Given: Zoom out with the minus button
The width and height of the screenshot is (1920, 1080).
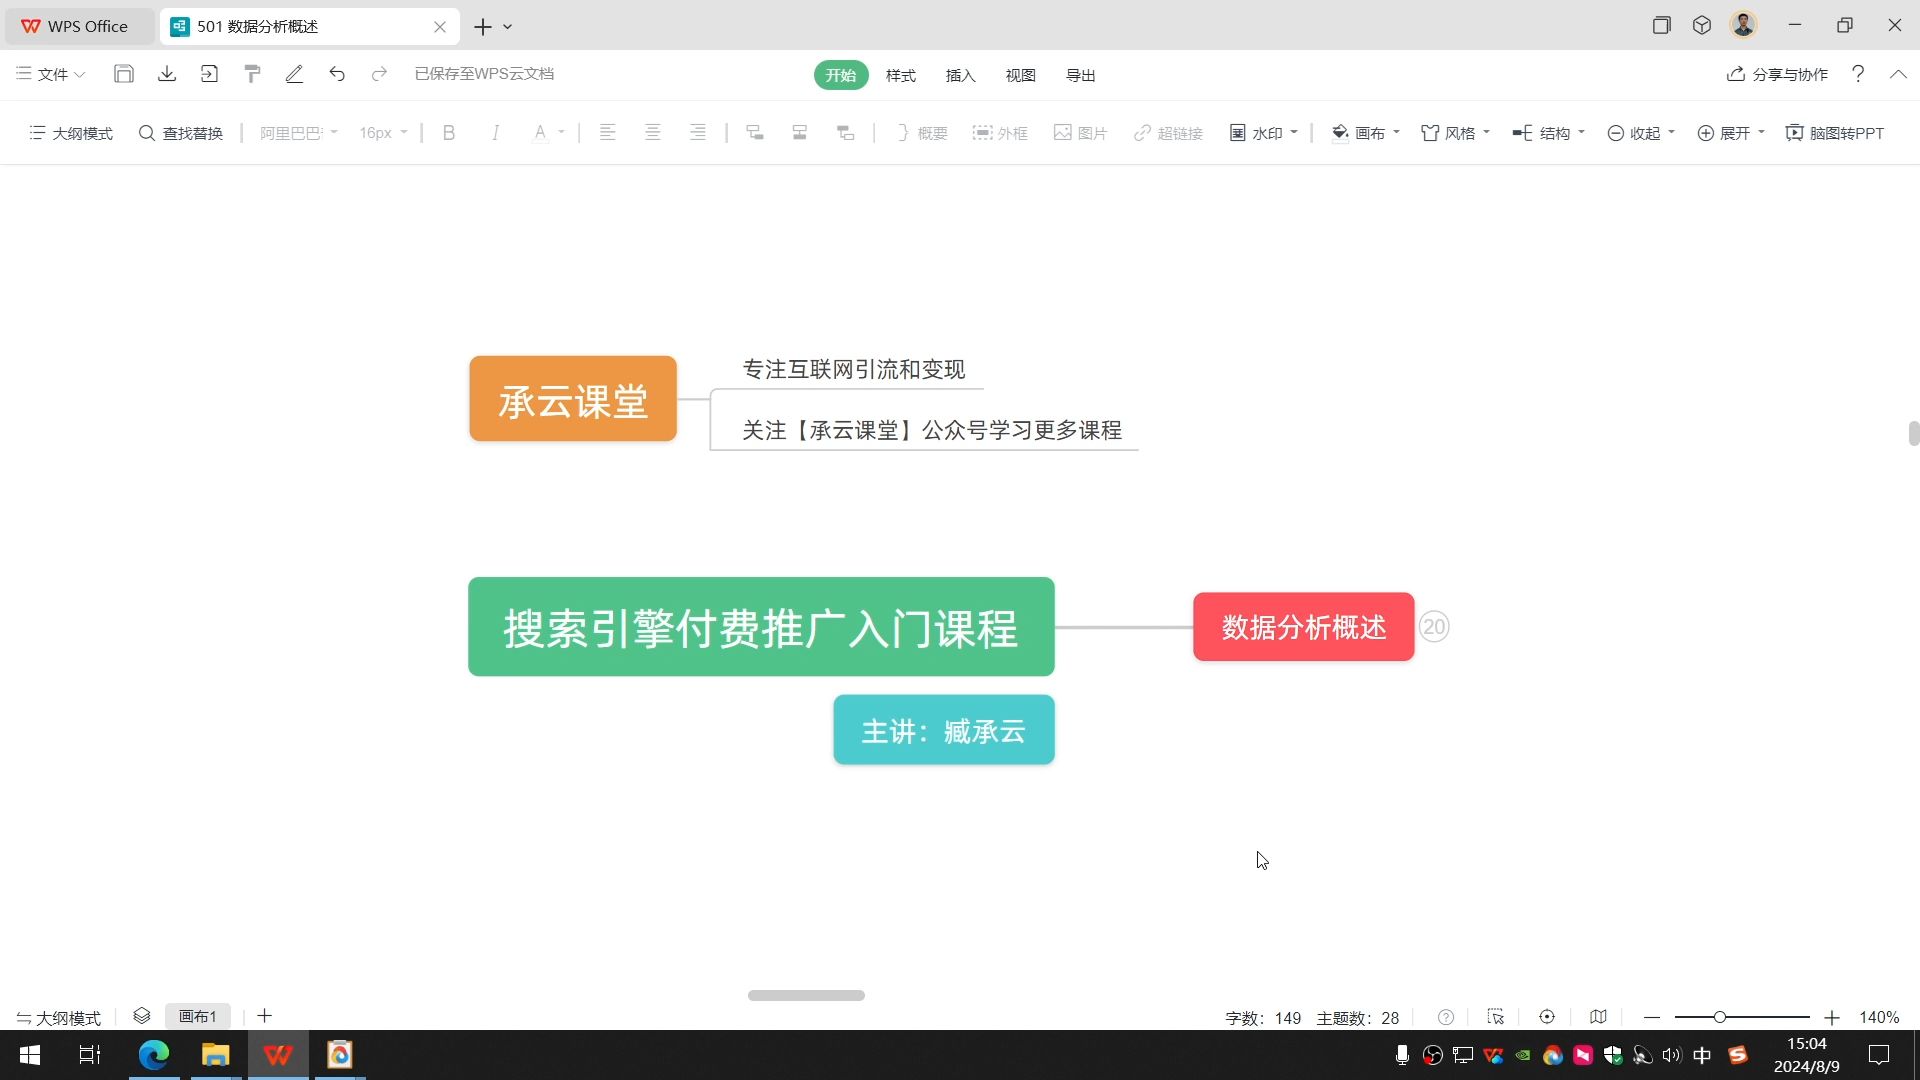Looking at the screenshot, I should pyautogui.click(x=1652, y=1018).
